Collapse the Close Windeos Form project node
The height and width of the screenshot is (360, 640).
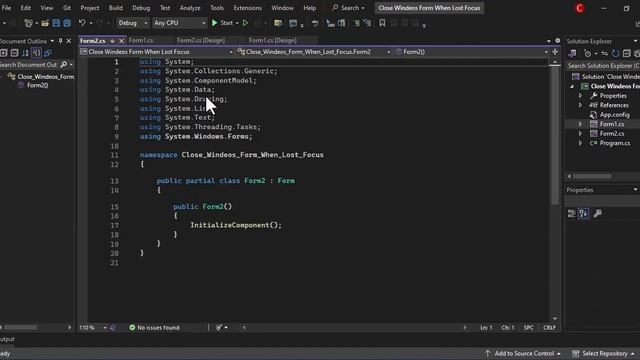click(572, 86)
